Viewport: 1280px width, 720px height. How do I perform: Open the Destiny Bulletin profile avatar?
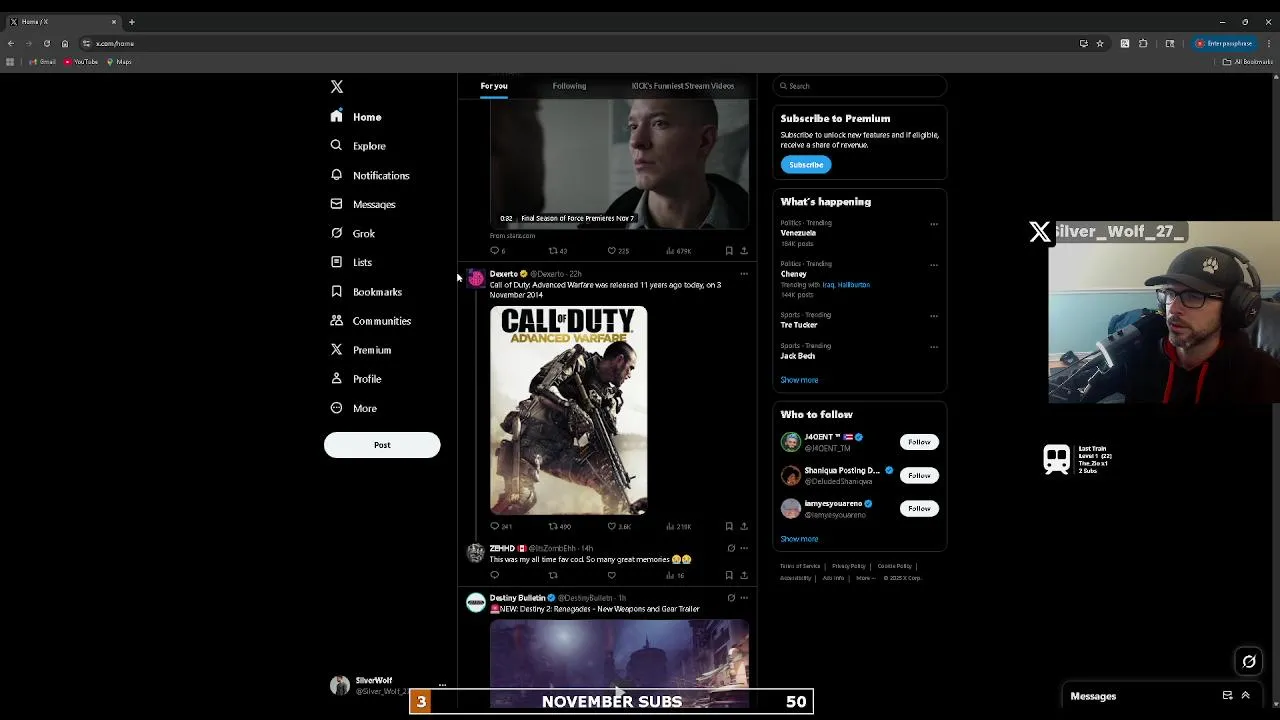click(x=476, y=602)
